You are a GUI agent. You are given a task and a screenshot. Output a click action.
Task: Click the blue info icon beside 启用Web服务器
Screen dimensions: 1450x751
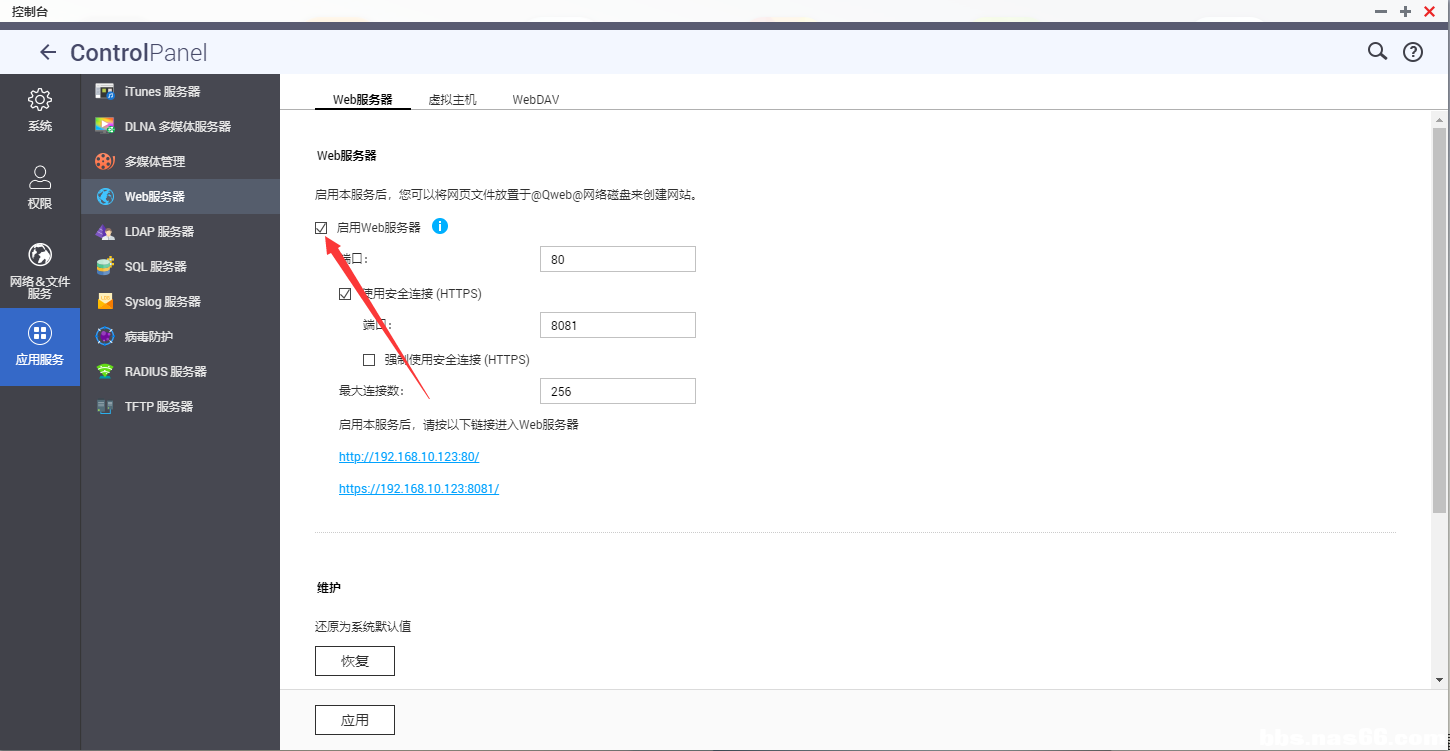tap(440, 227)
